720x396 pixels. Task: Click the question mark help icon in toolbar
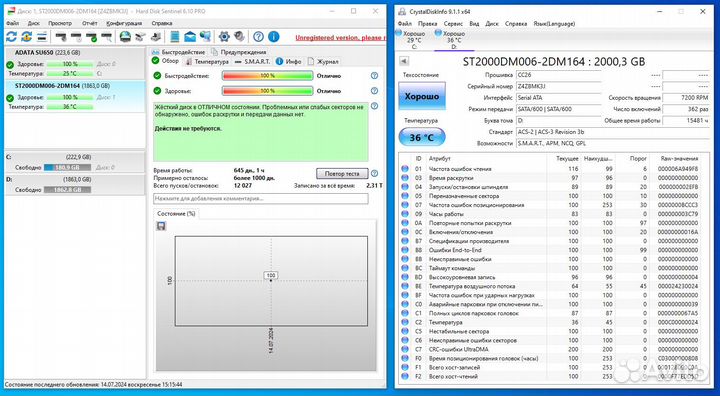[259, 37]
